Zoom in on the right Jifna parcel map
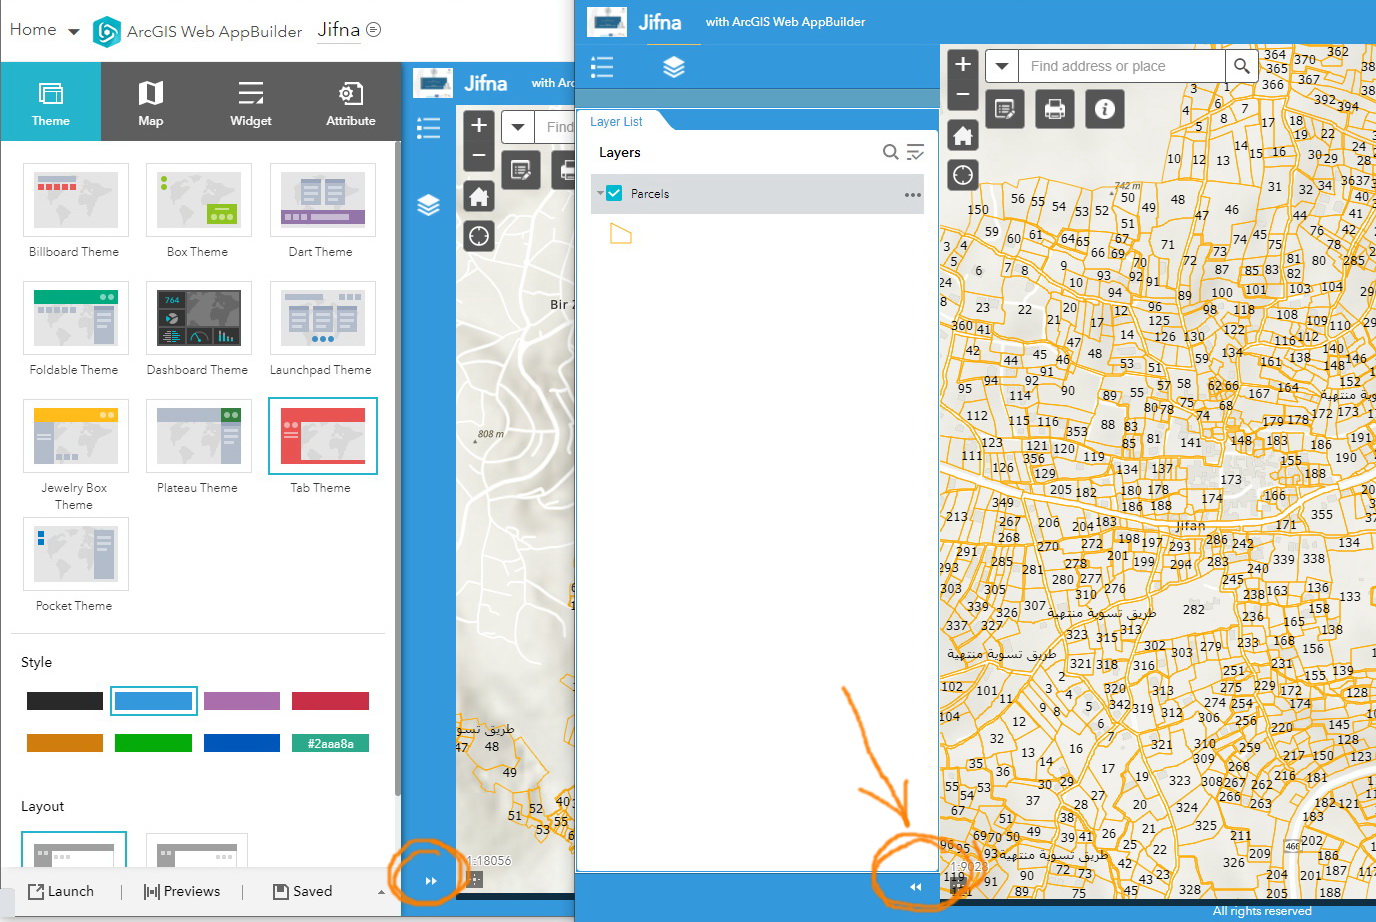This screenshot has width=1376, height=922. click(x=963, y=64)
